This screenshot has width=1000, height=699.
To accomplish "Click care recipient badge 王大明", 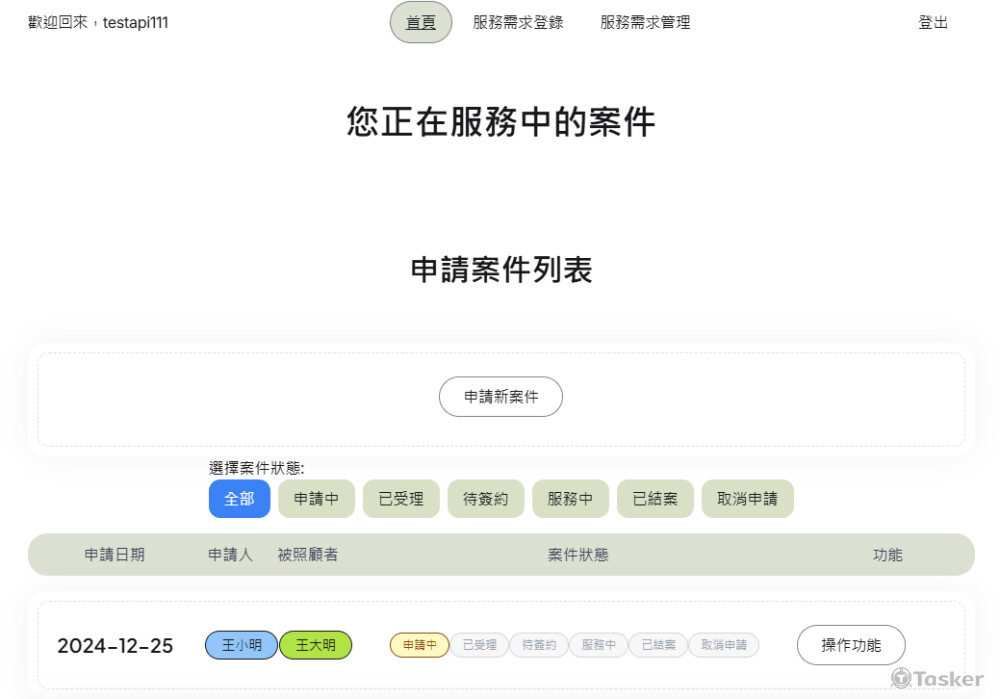I will (x=315, y=645).
